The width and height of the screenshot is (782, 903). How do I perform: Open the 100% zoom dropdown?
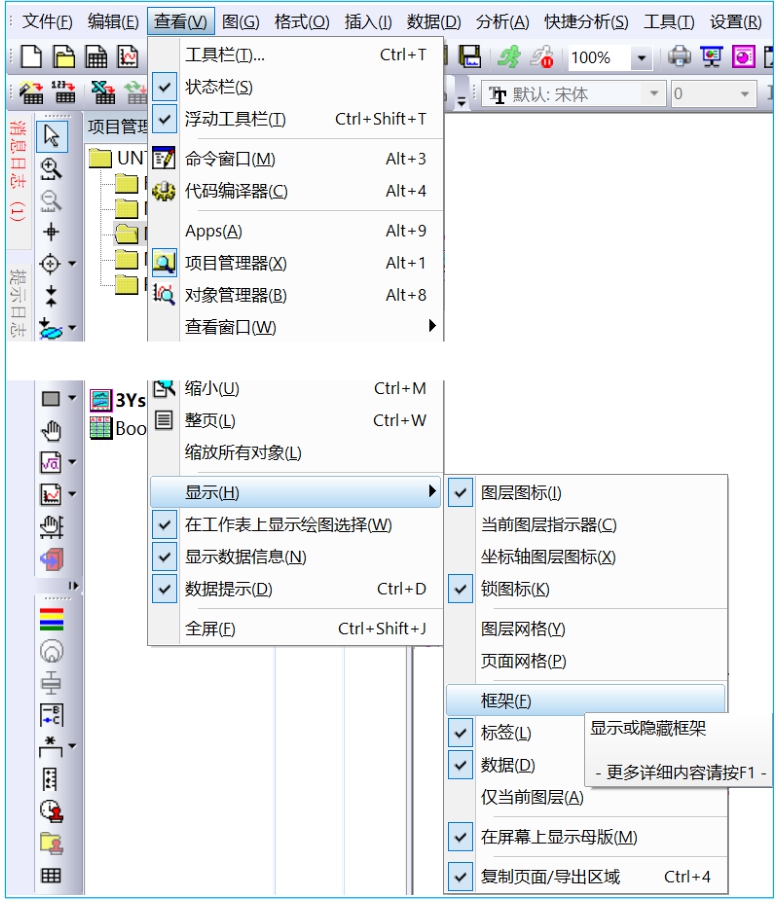click(641, 58)
